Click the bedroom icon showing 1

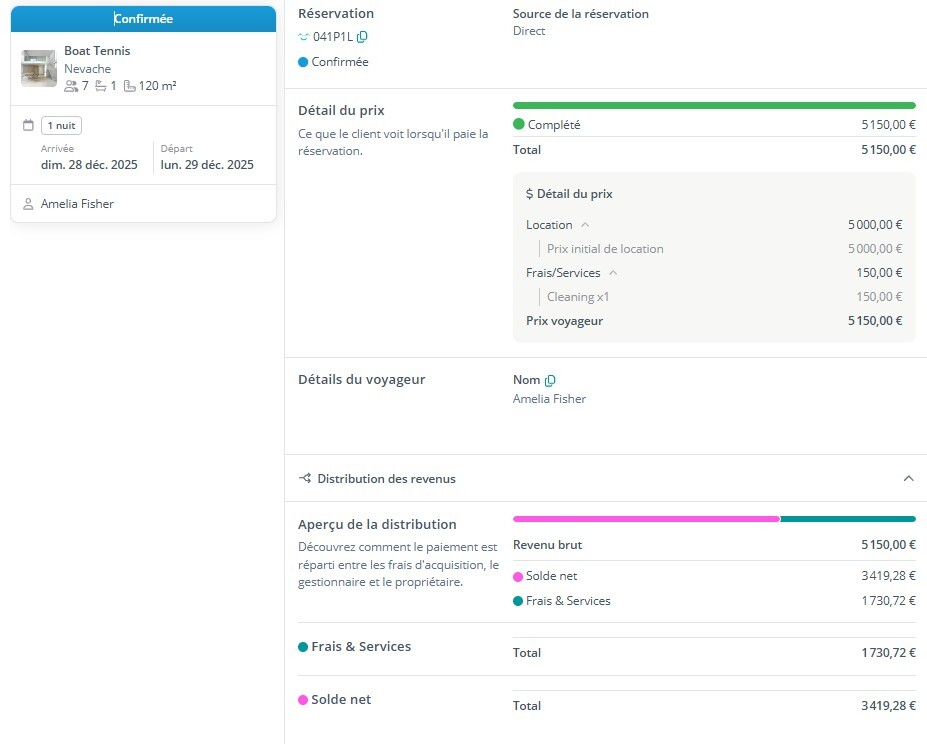[101, 86]
